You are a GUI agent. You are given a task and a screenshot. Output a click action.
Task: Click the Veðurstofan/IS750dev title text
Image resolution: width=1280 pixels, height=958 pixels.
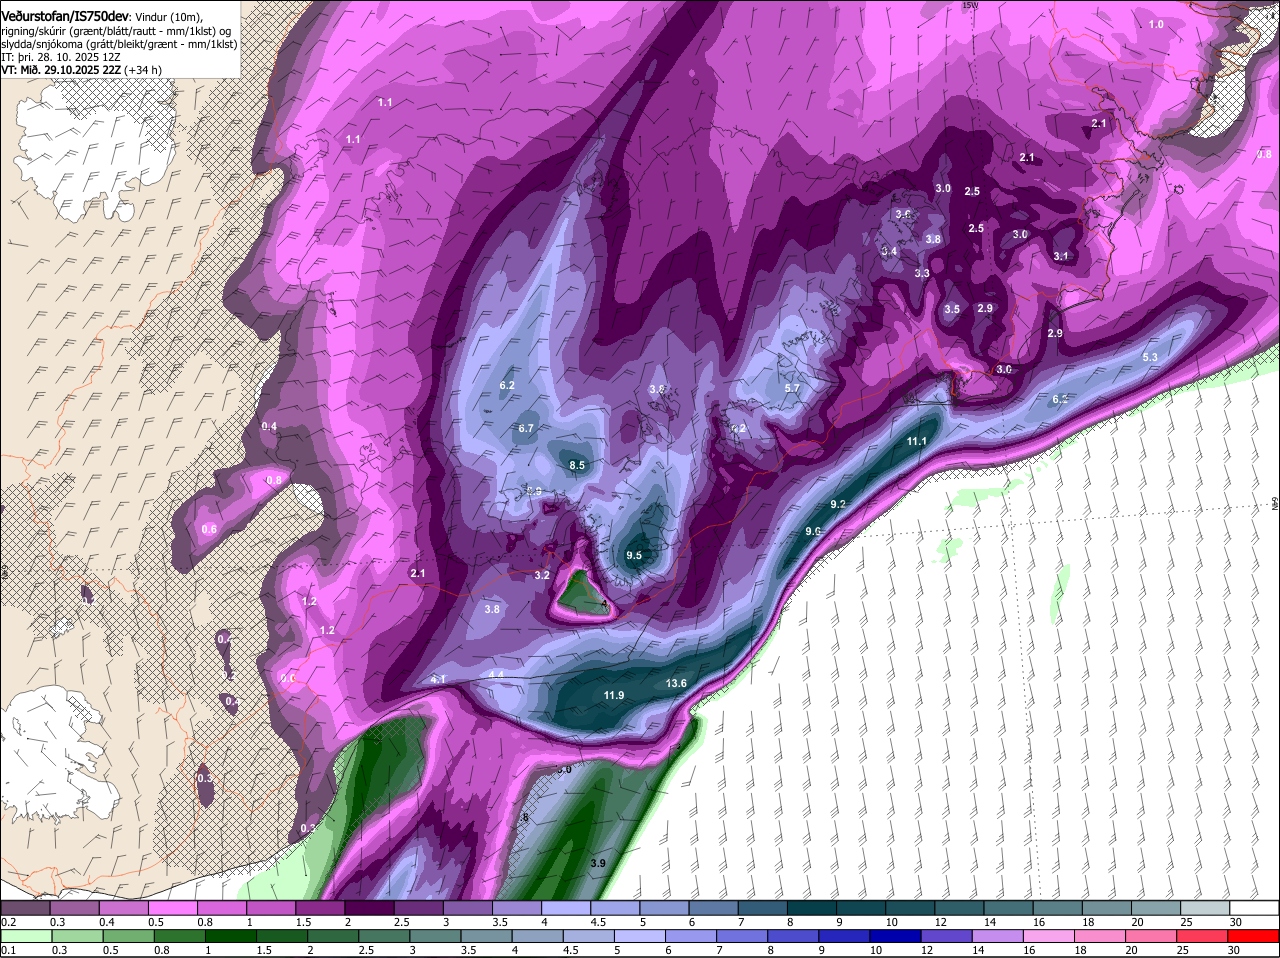(65, 17)
